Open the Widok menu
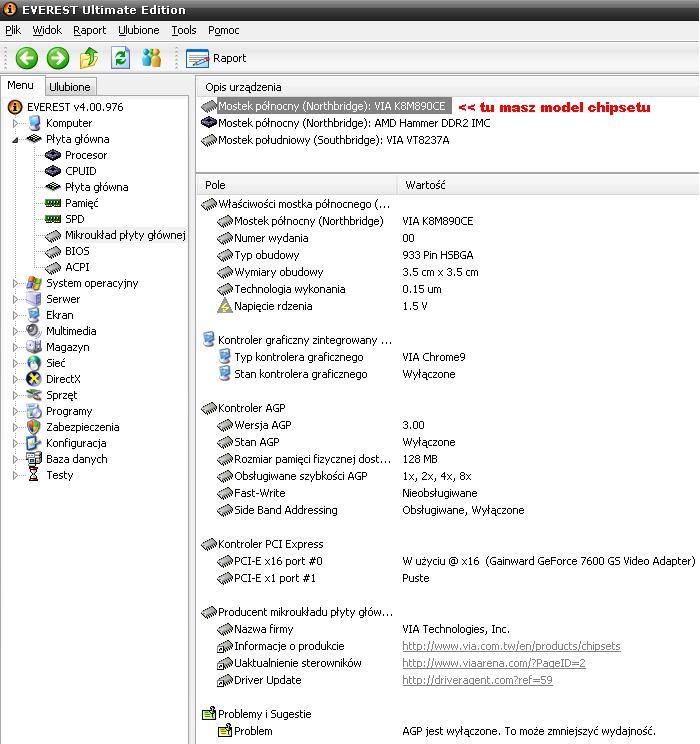Viewport: 700px width, 744px height. click(x=47, y=30)
